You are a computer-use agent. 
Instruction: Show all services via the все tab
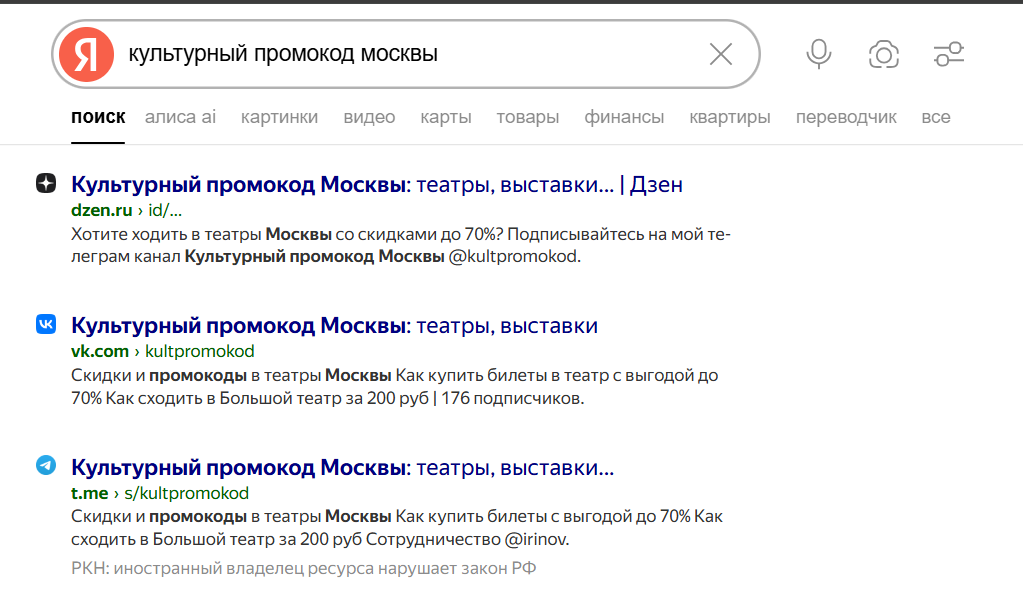(x=936, y=117)
